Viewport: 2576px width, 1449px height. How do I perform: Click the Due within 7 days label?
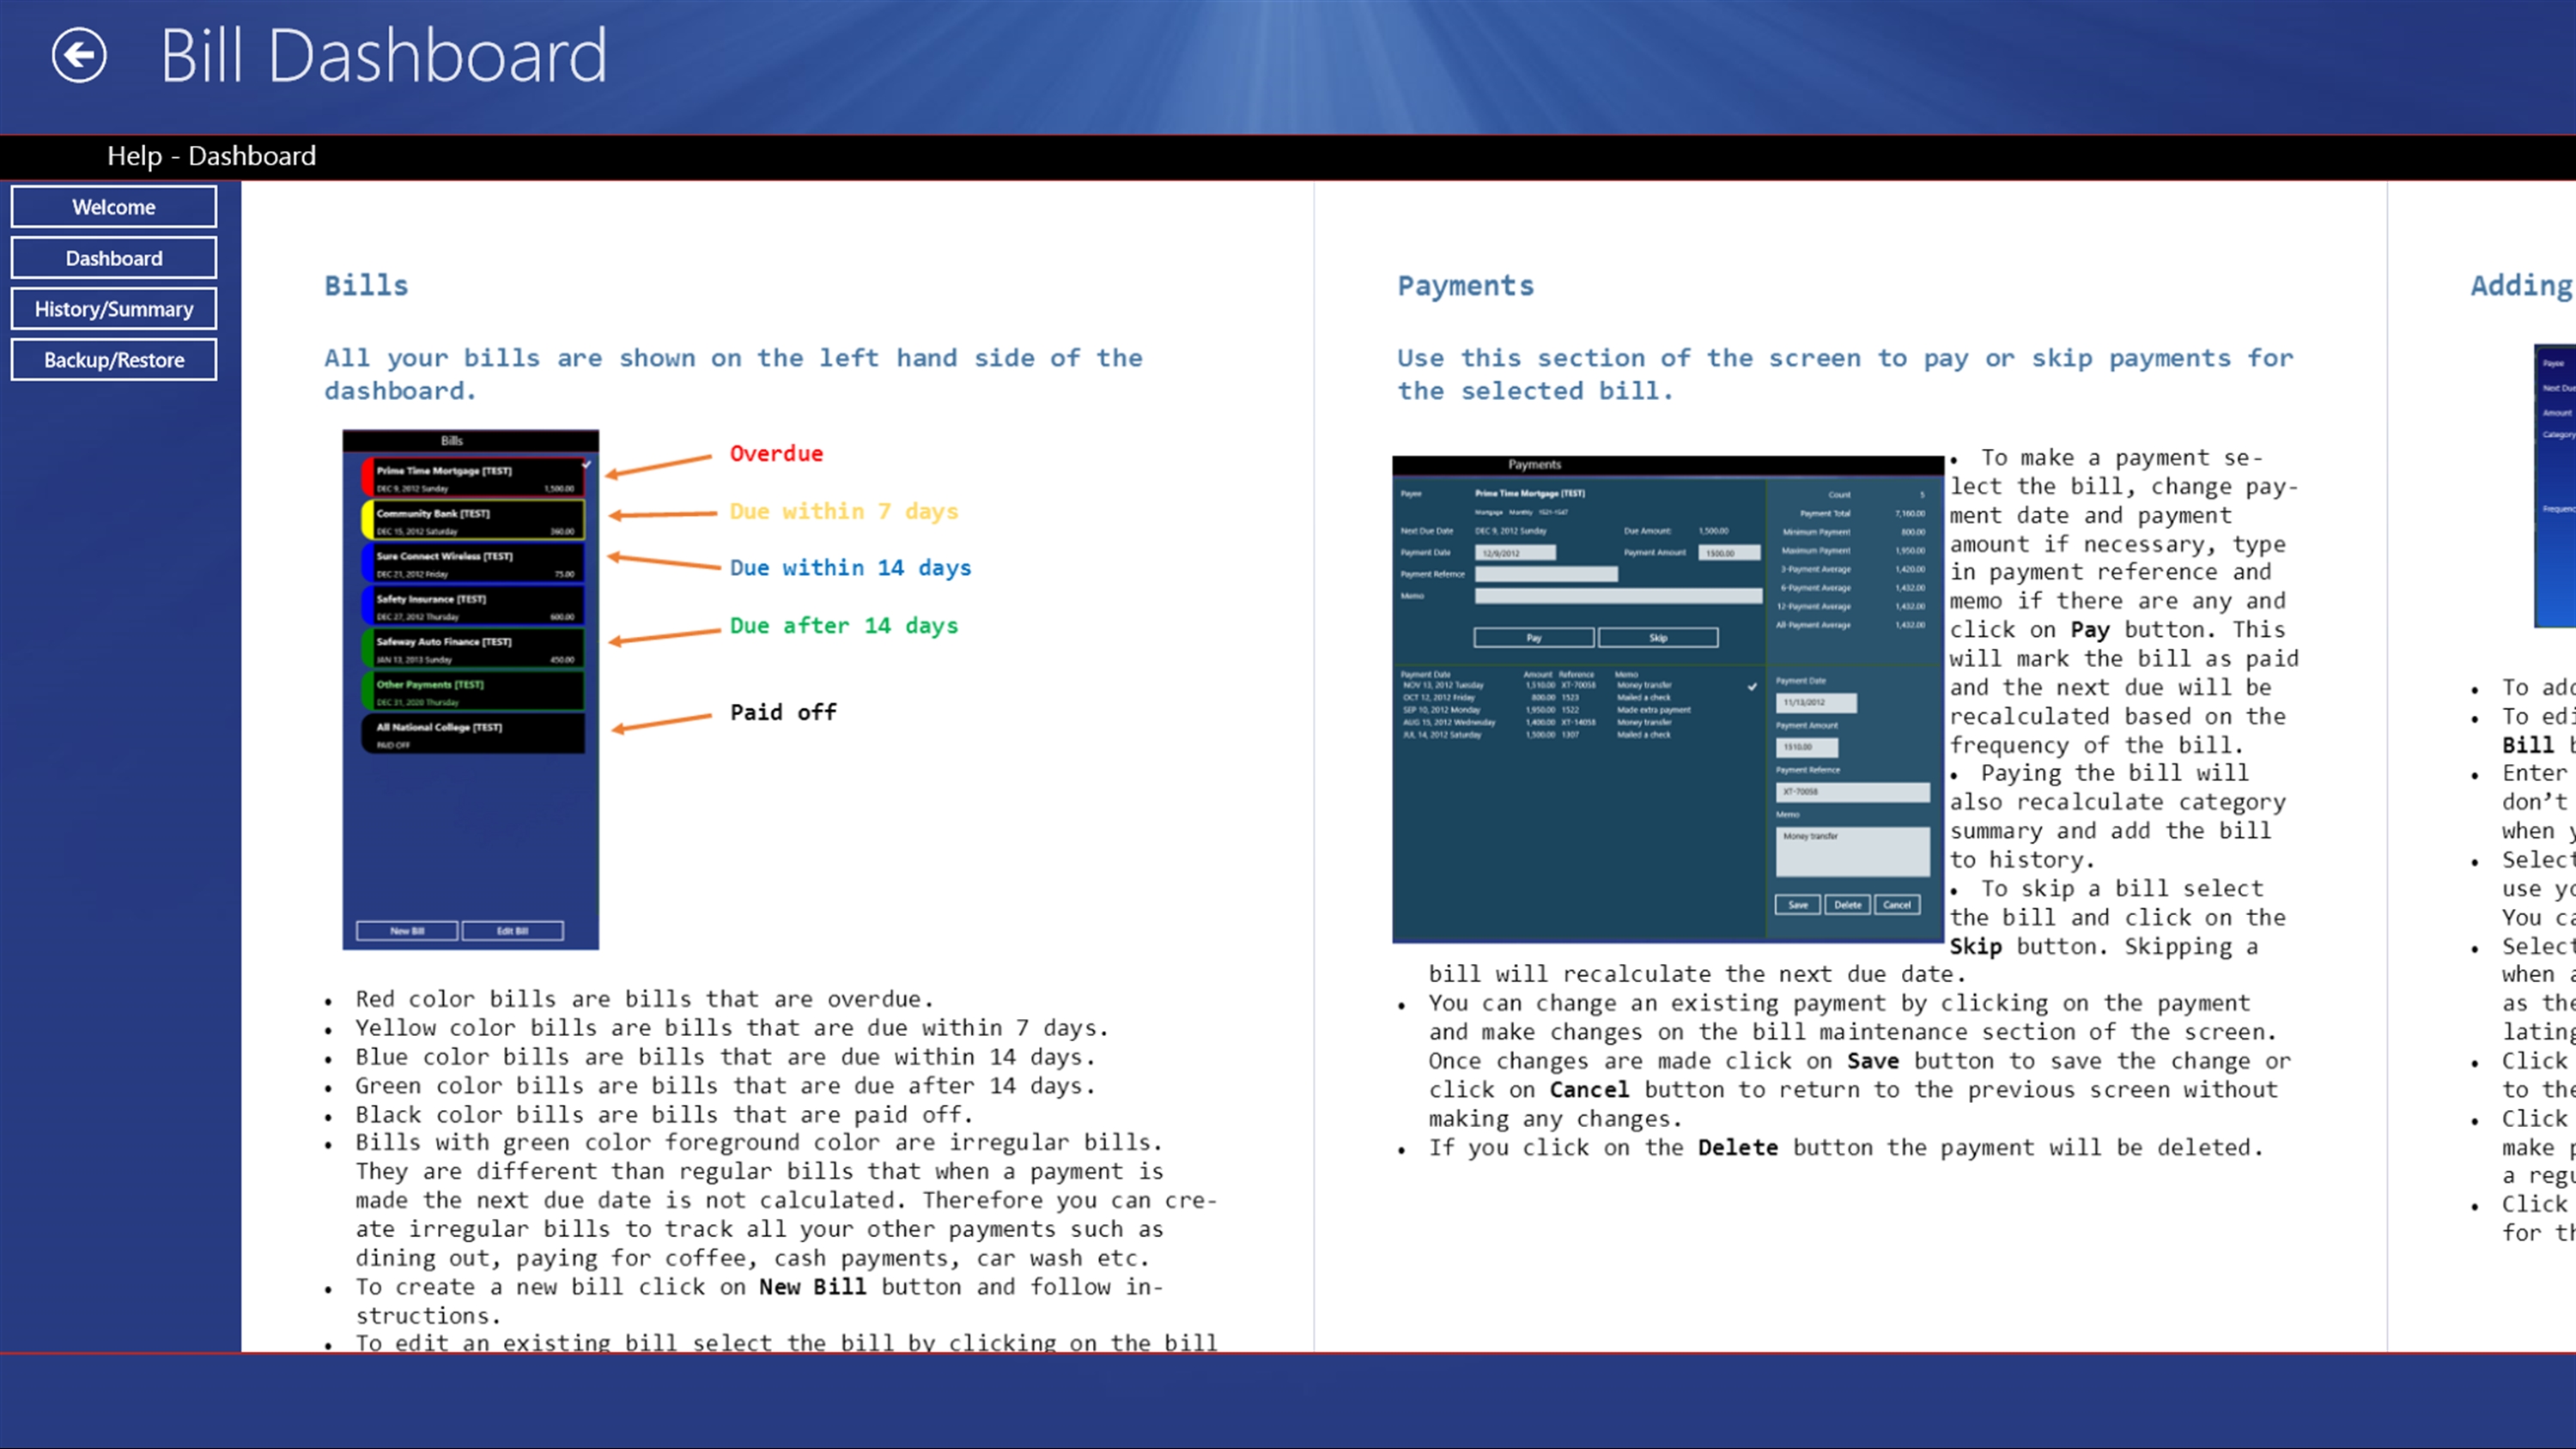[843, 512]
